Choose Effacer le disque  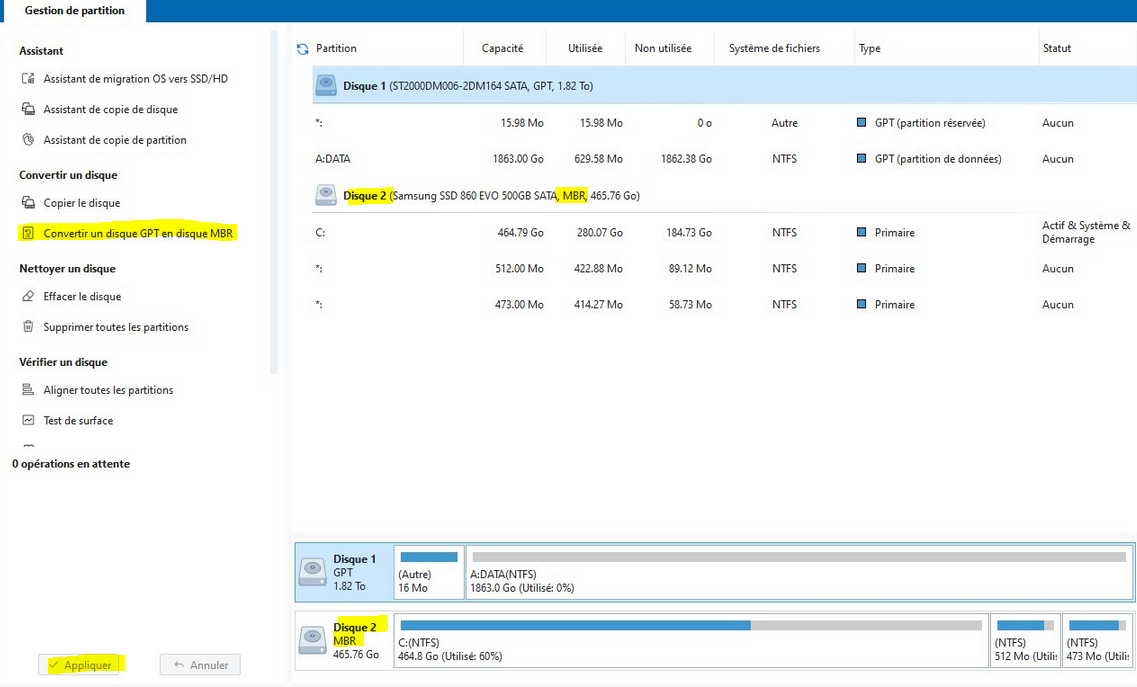coord(82,296)
